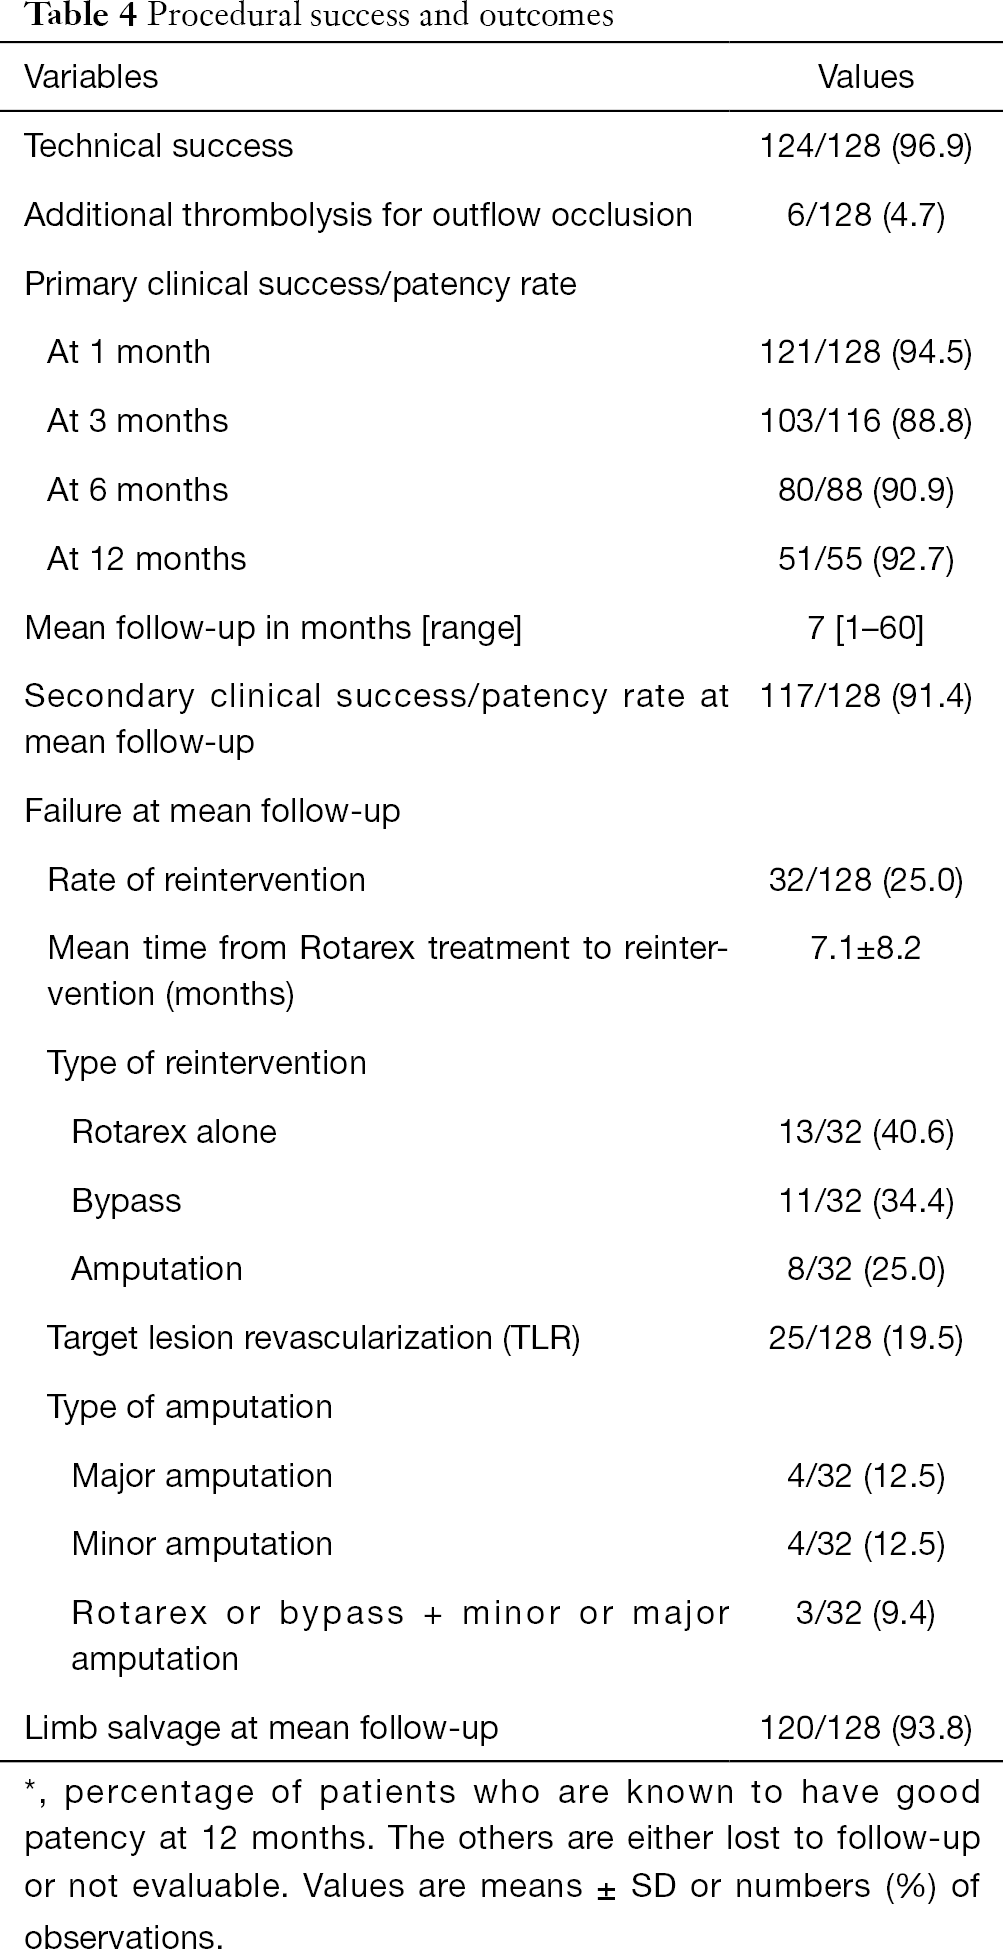This screenshot has height=1949, width=1003.
Task: Click Mean follow-up in months row
Action: 501,628
